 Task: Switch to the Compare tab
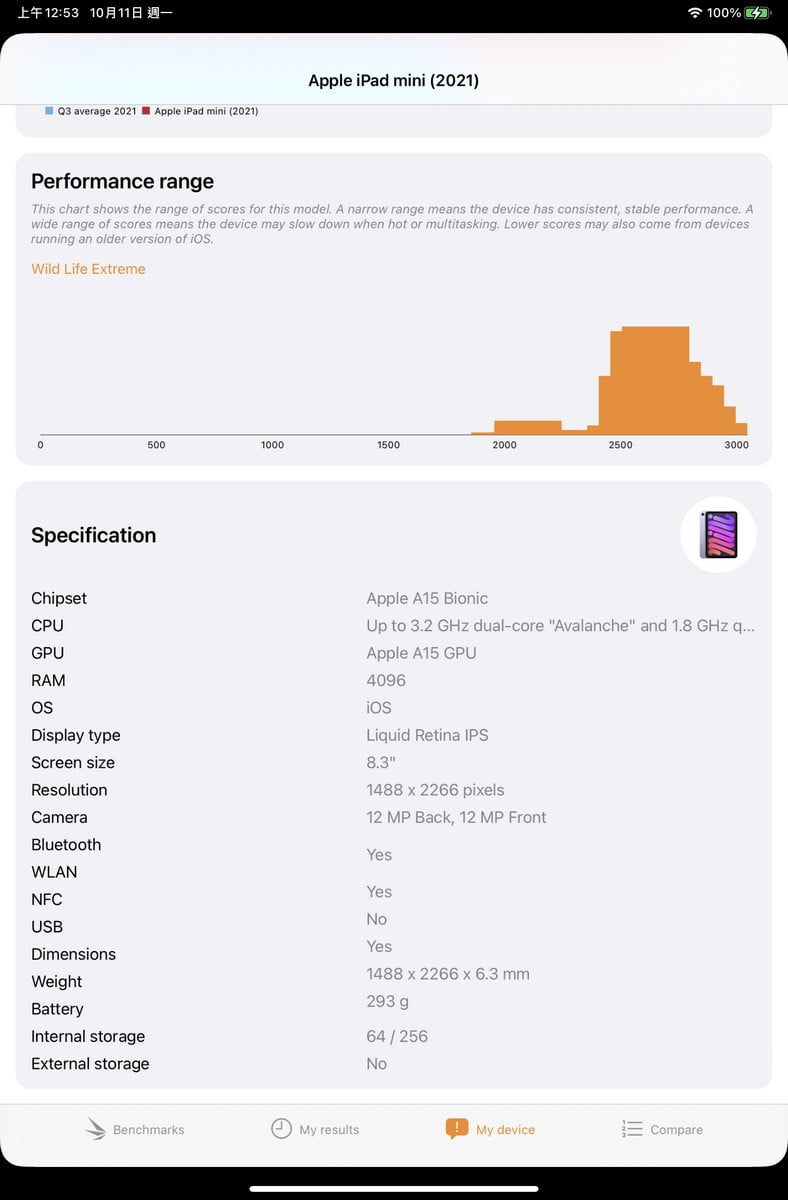(662, 1129)
